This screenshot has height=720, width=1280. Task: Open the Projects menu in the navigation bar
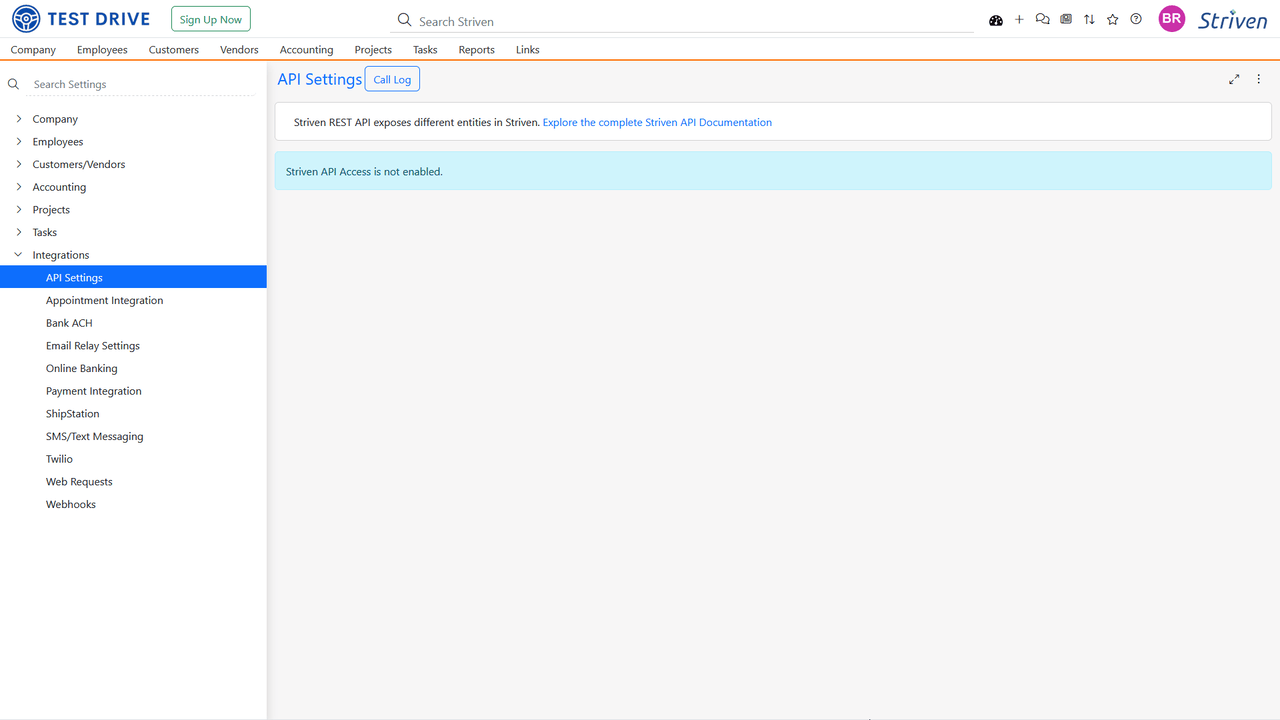[x=372, y=49]
